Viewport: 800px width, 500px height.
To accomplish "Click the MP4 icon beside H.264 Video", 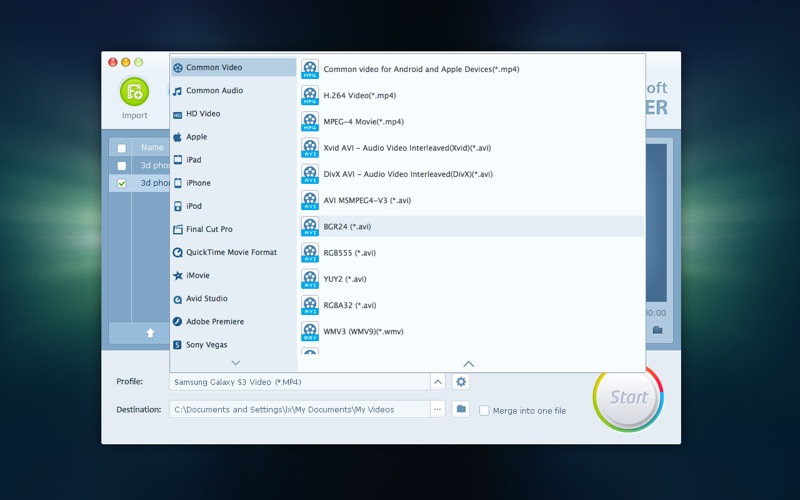I will (x=310, y=95).
